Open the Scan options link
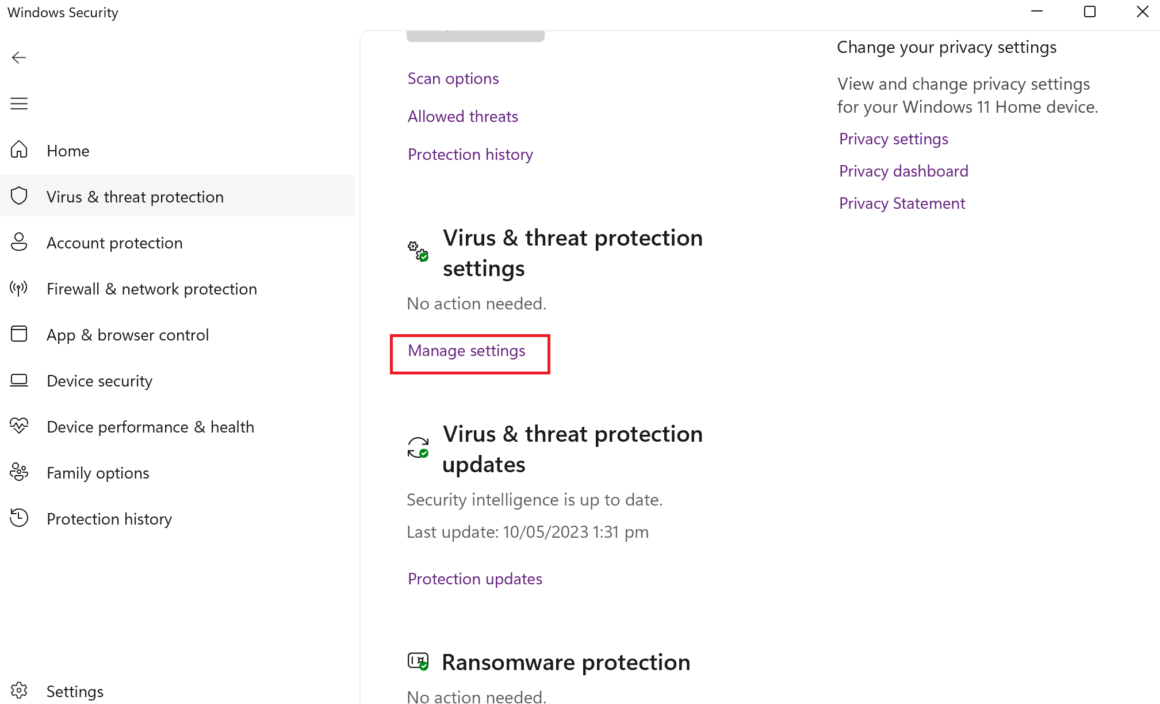Viewport: 1160px width, 704px height. click(453, 78)
